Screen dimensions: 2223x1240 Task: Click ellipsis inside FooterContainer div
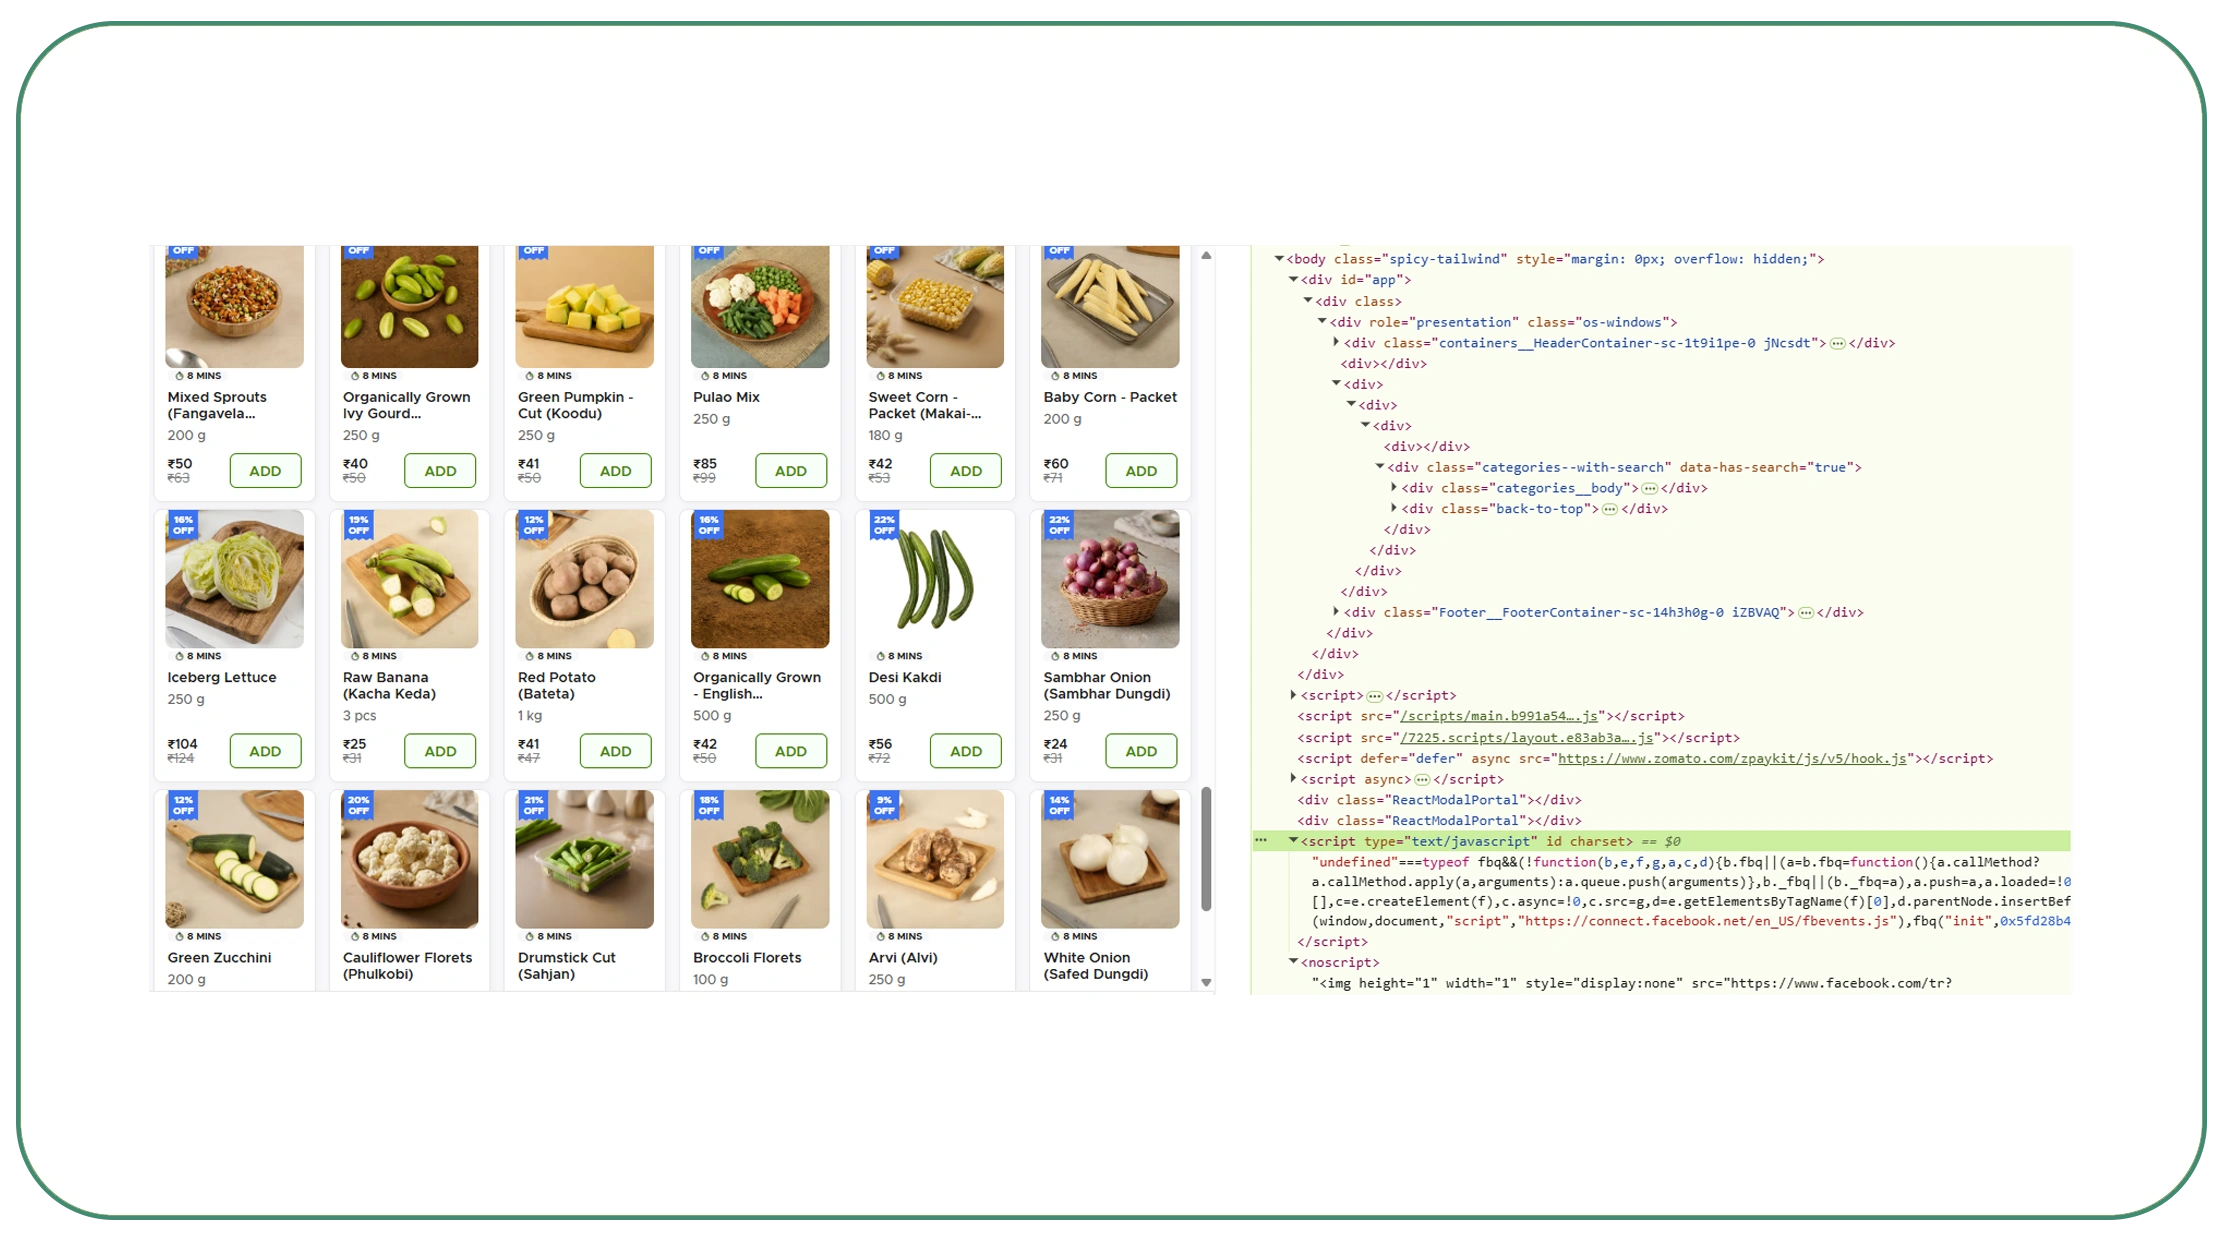(x=1806, y=612)
